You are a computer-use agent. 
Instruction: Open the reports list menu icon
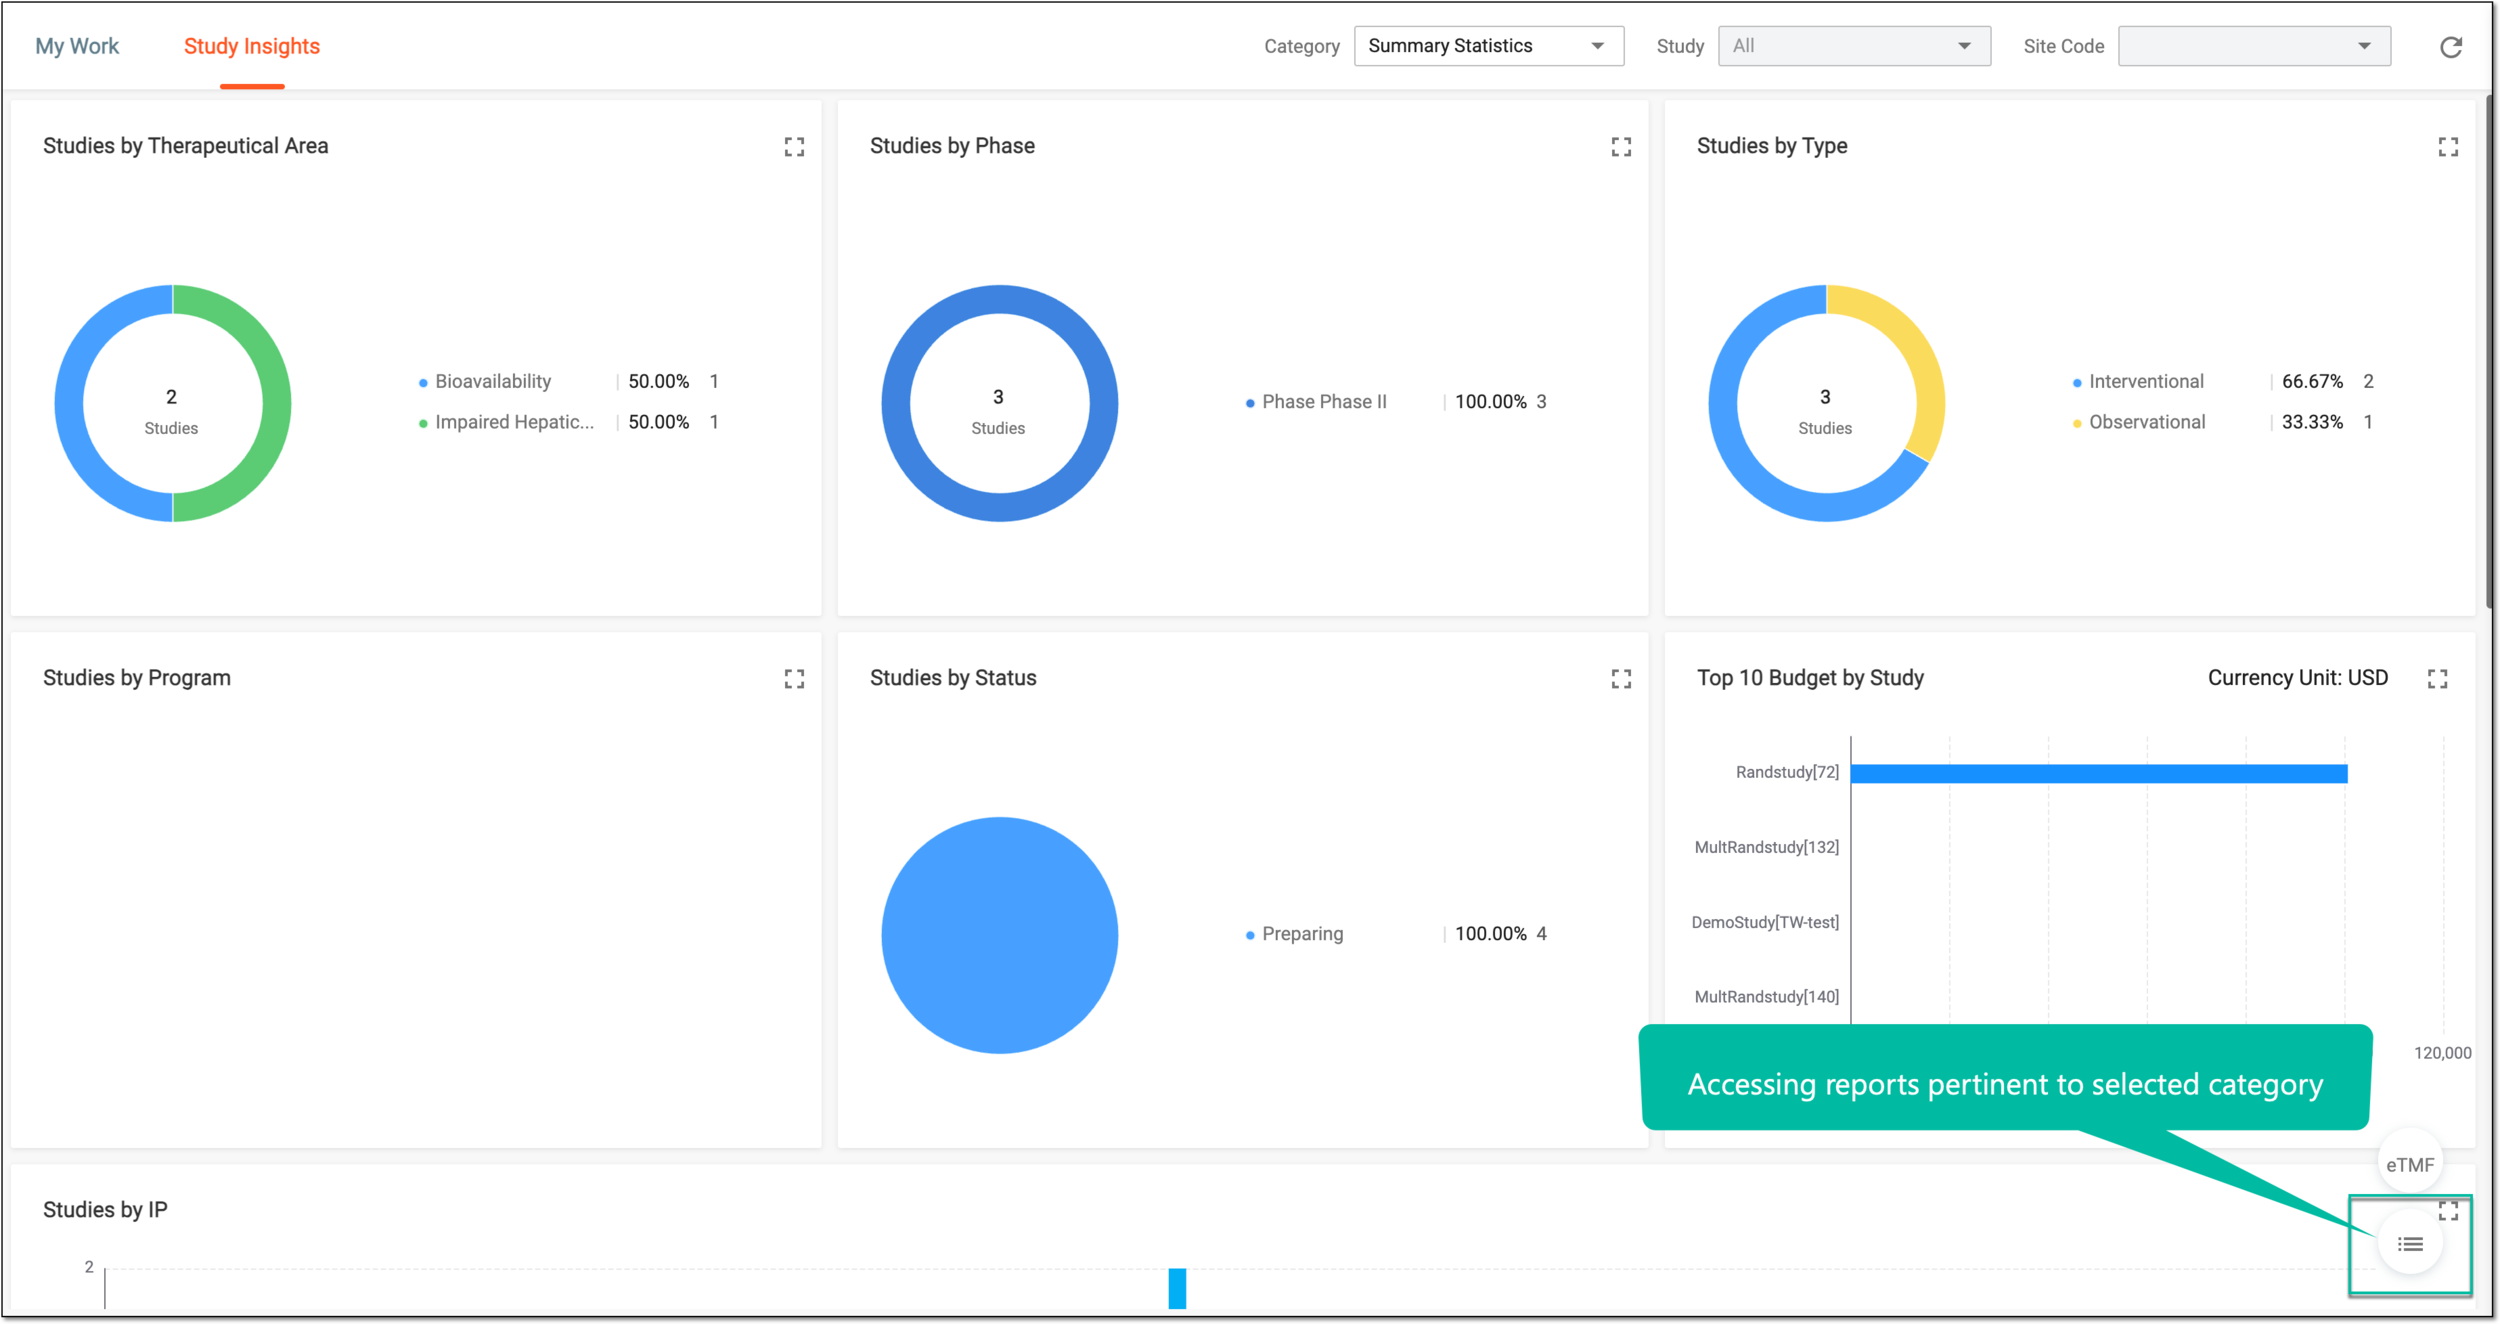point(2410,1244)
